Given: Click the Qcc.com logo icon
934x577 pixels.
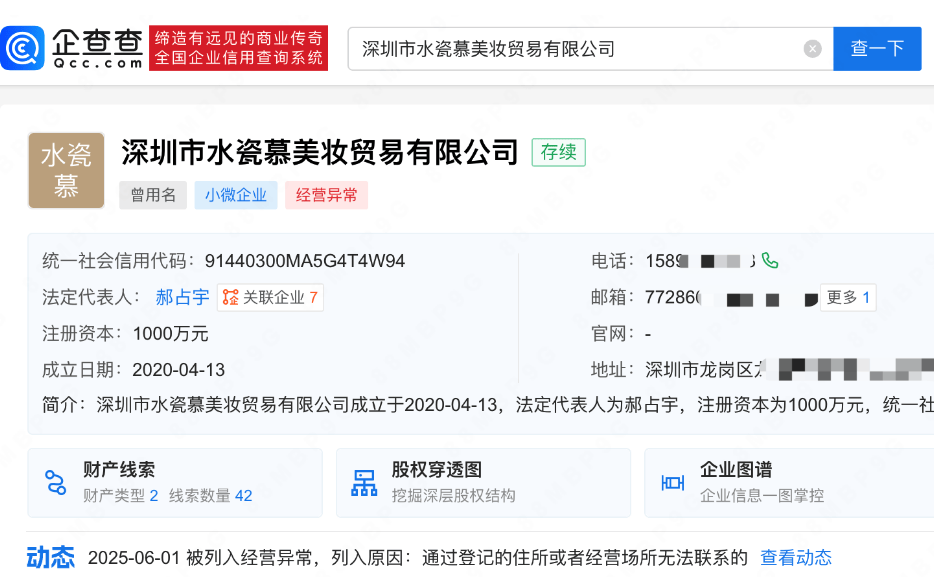Looking at the screenshot, I should pos(22,48).
